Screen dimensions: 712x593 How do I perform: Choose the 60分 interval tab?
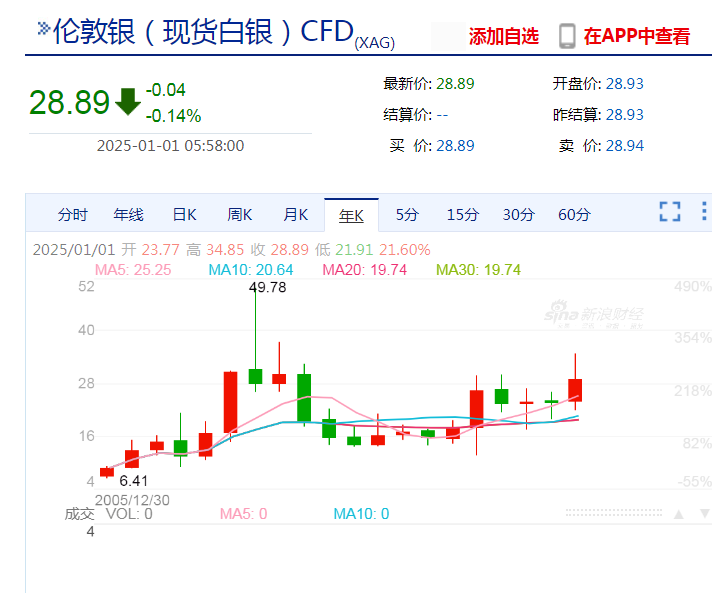tap(574, 214)
